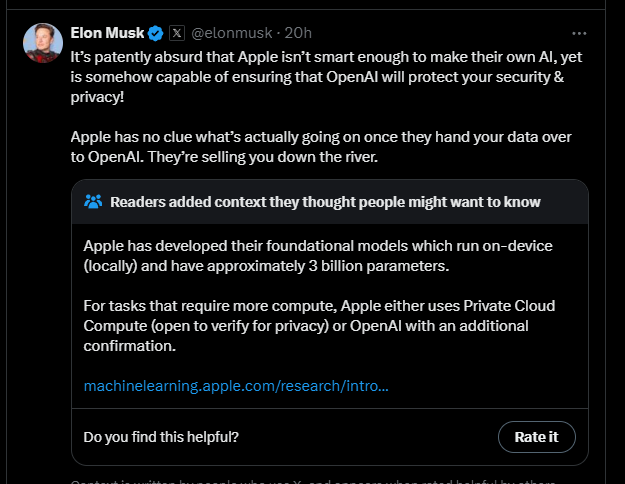This screenshot has height=484, width=625.
Task: Open the machinelearning.apple.com research link
Action: coord(236,386)
